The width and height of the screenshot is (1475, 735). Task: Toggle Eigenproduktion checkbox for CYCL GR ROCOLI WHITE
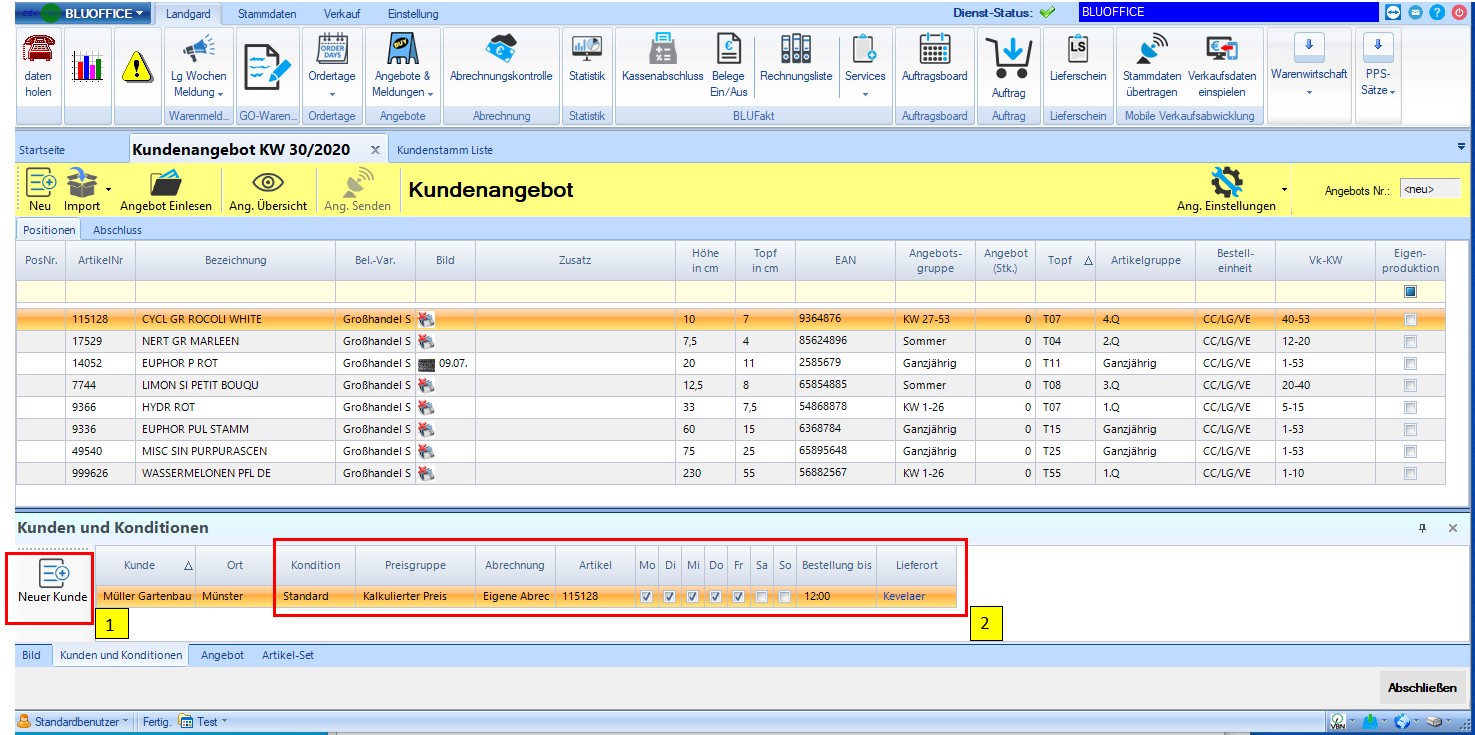click(x=1410, y=320)
